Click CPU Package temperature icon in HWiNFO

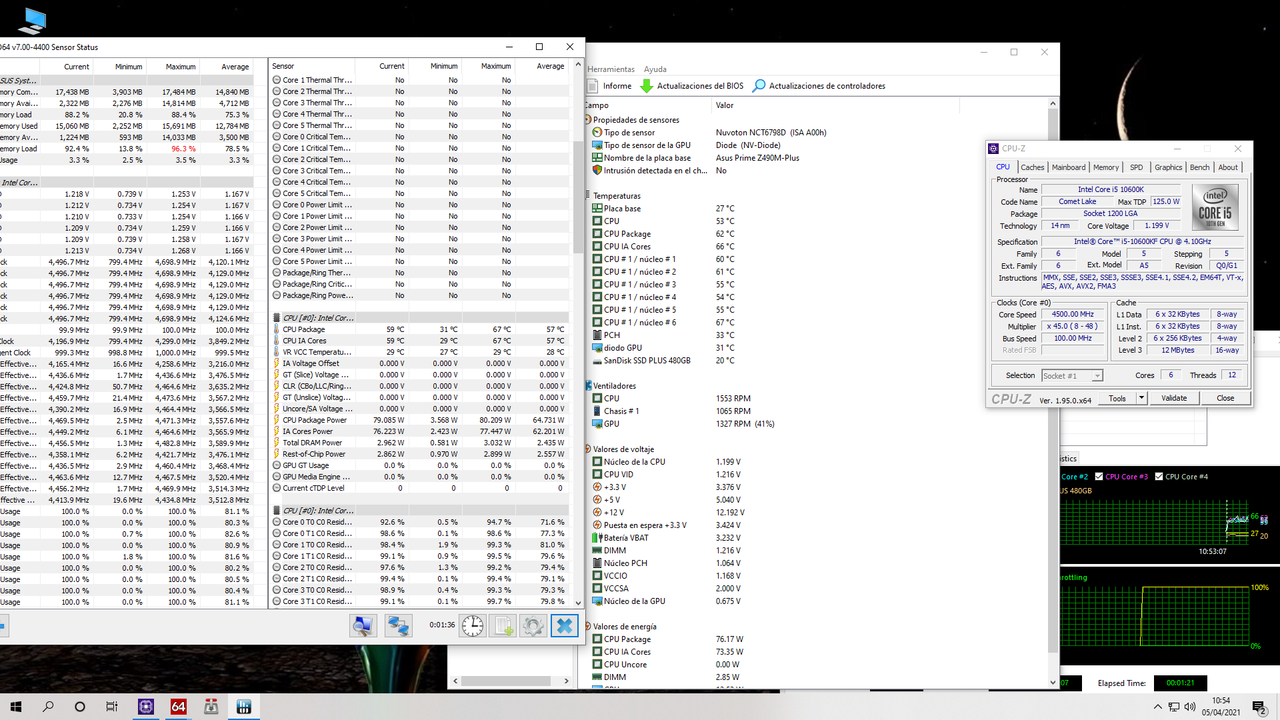coord(277,329)
